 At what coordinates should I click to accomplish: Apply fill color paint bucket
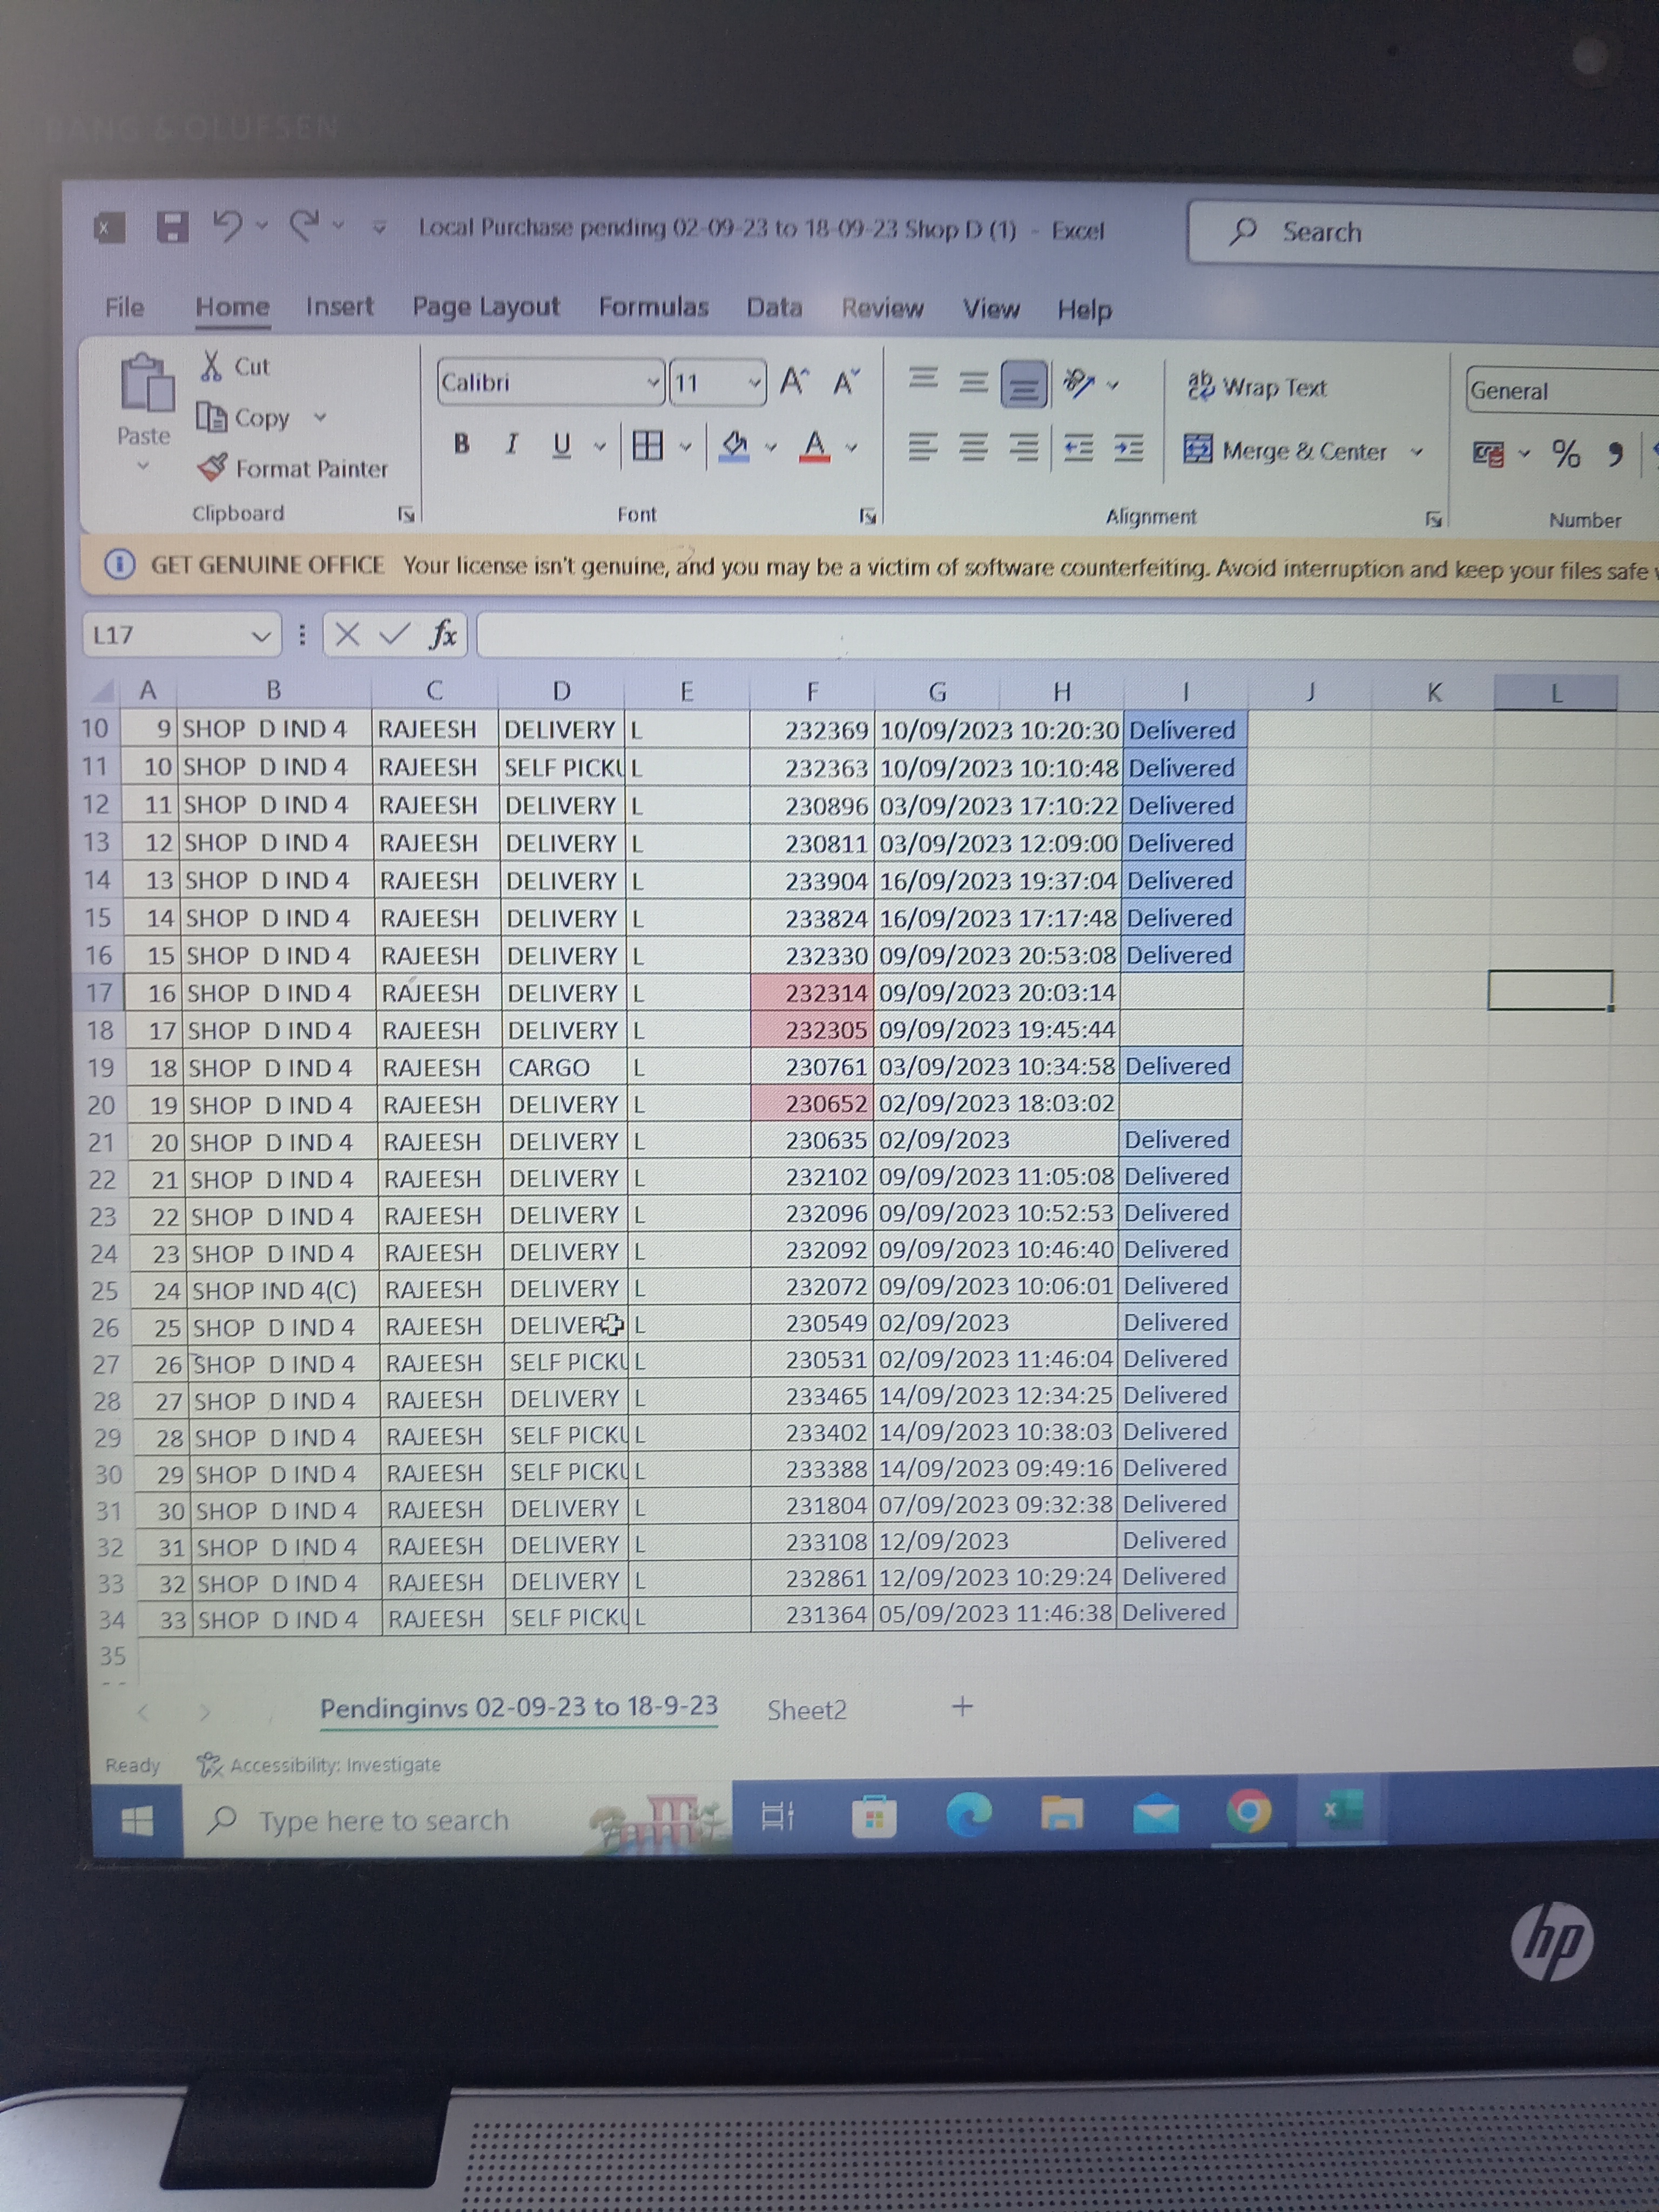[x=735, y=446]
